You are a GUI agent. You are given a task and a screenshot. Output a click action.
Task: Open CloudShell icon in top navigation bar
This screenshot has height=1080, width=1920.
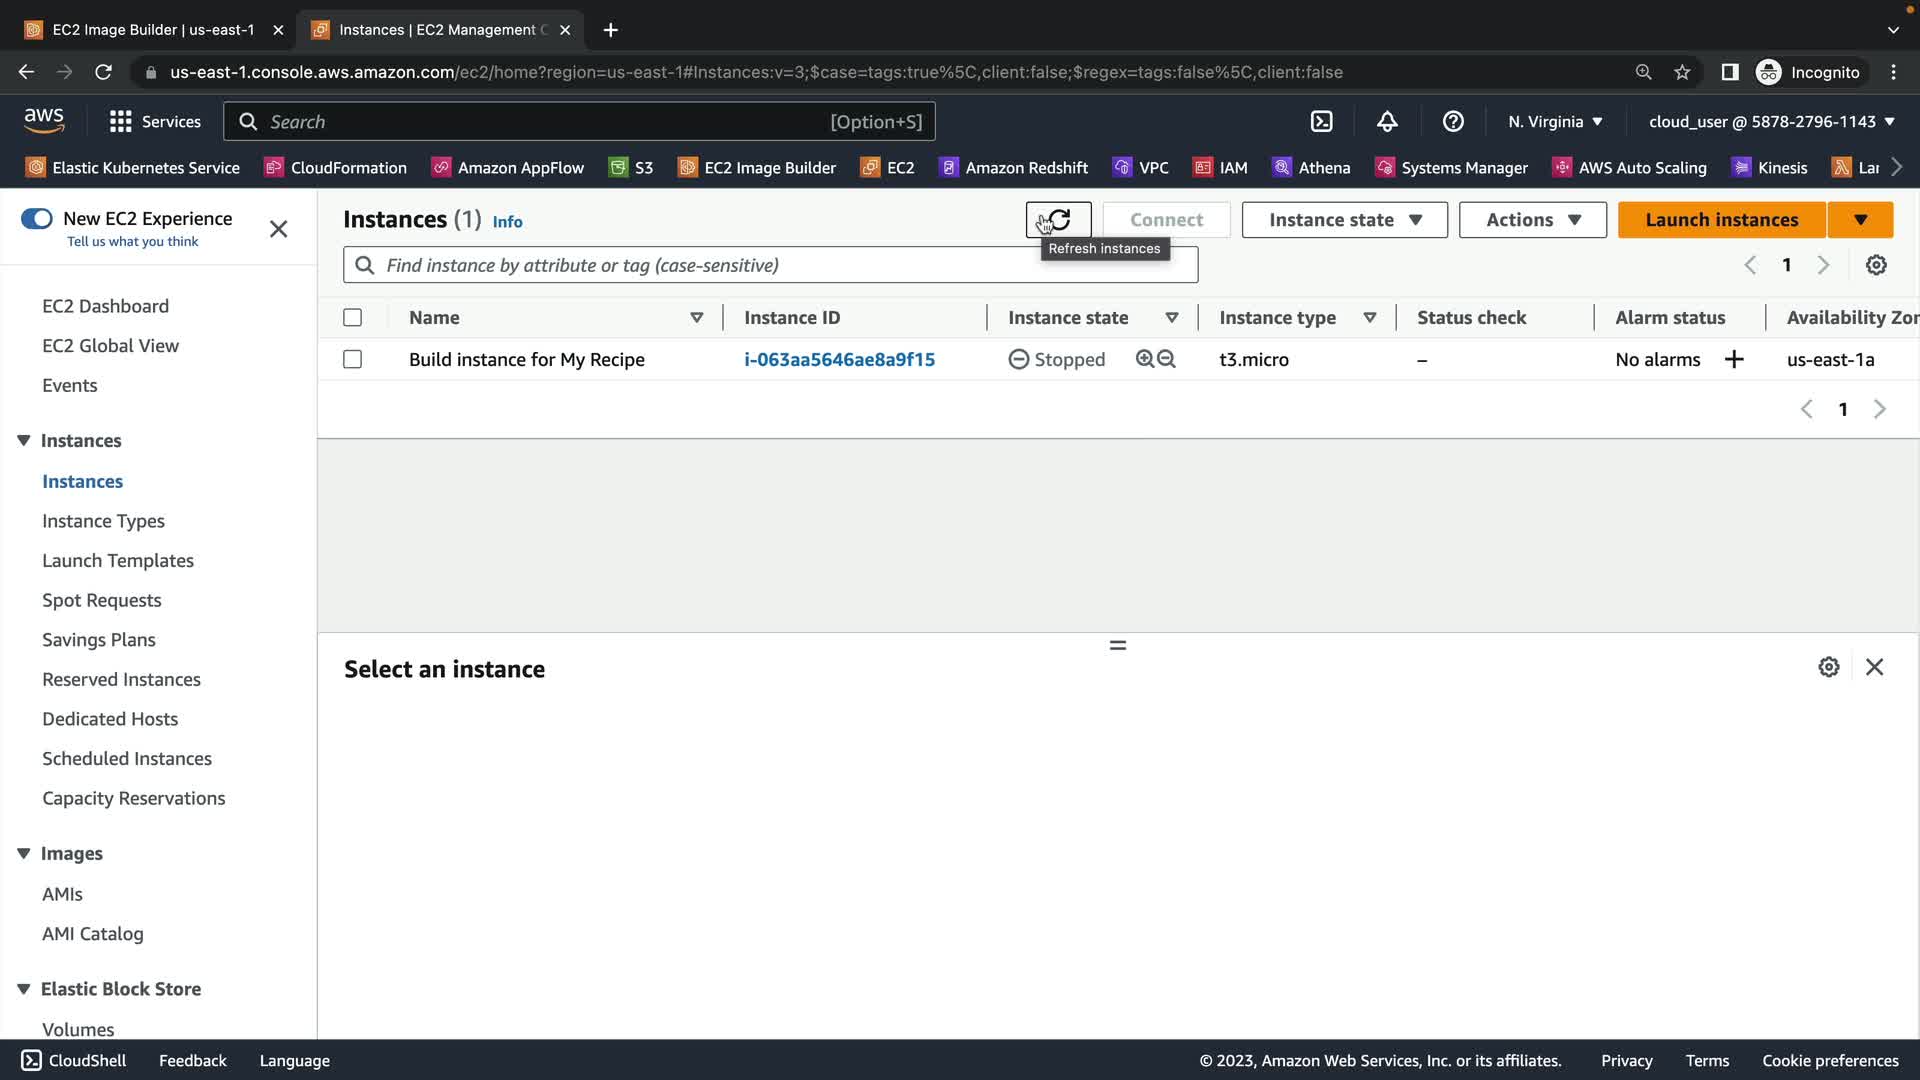pyautogui.click(x=1321, y=122)
